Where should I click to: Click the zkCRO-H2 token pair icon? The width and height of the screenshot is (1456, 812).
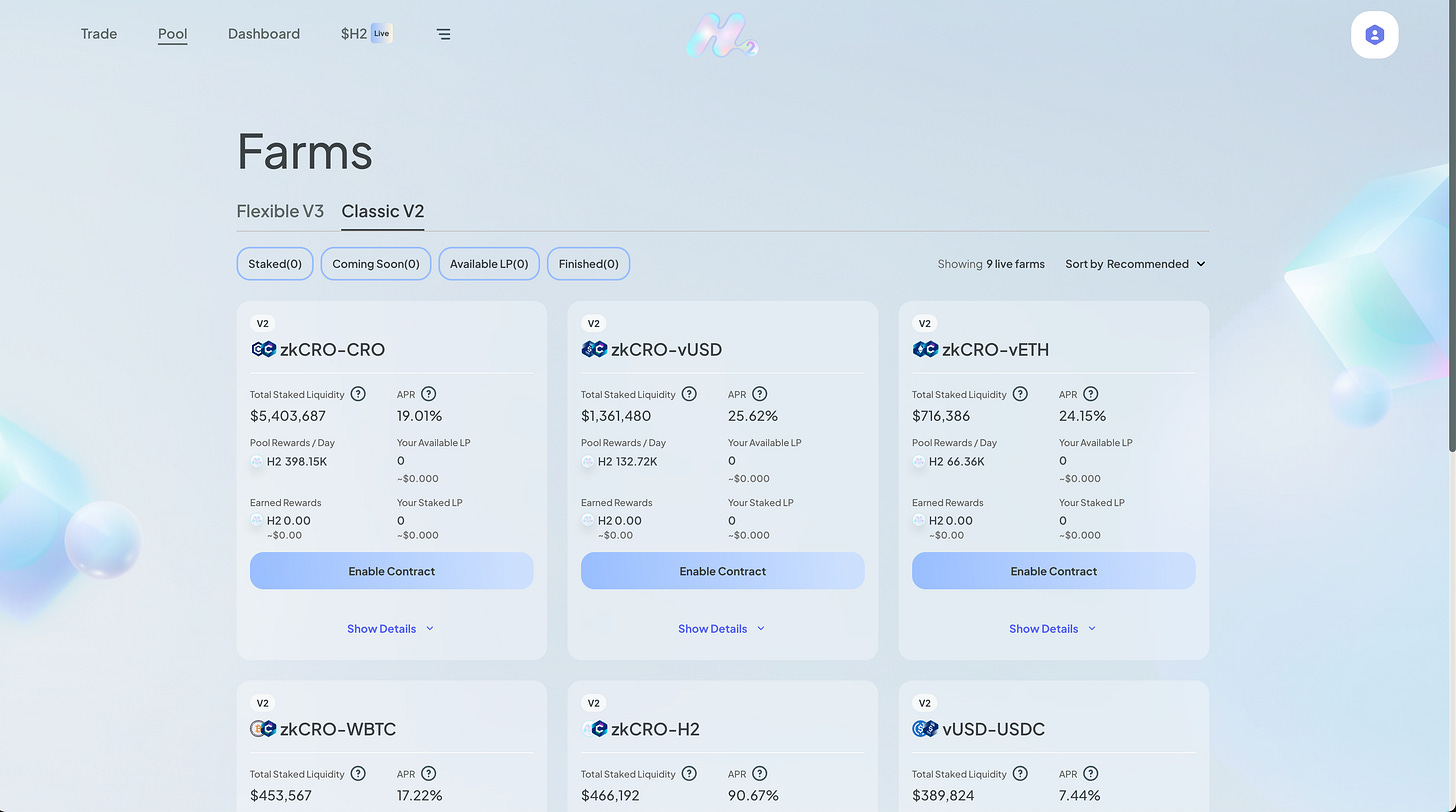tap(594, 729)
